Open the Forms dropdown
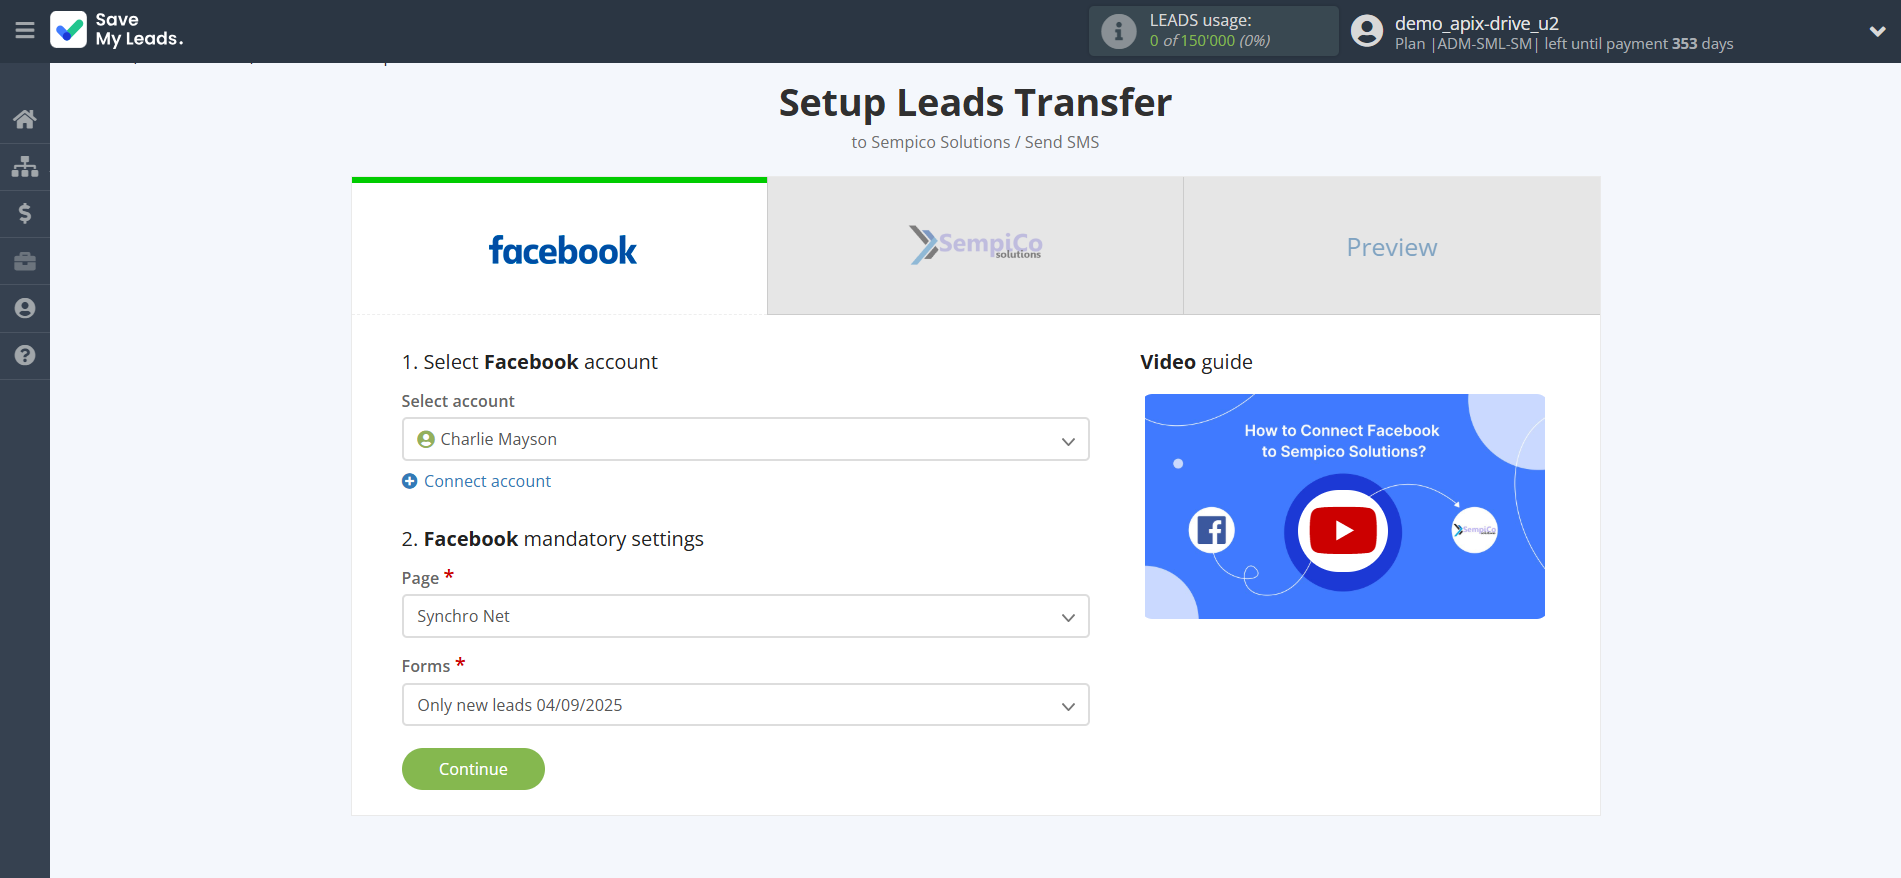The height and width of the screenshot is (878, 1901). tap(745, 705)
